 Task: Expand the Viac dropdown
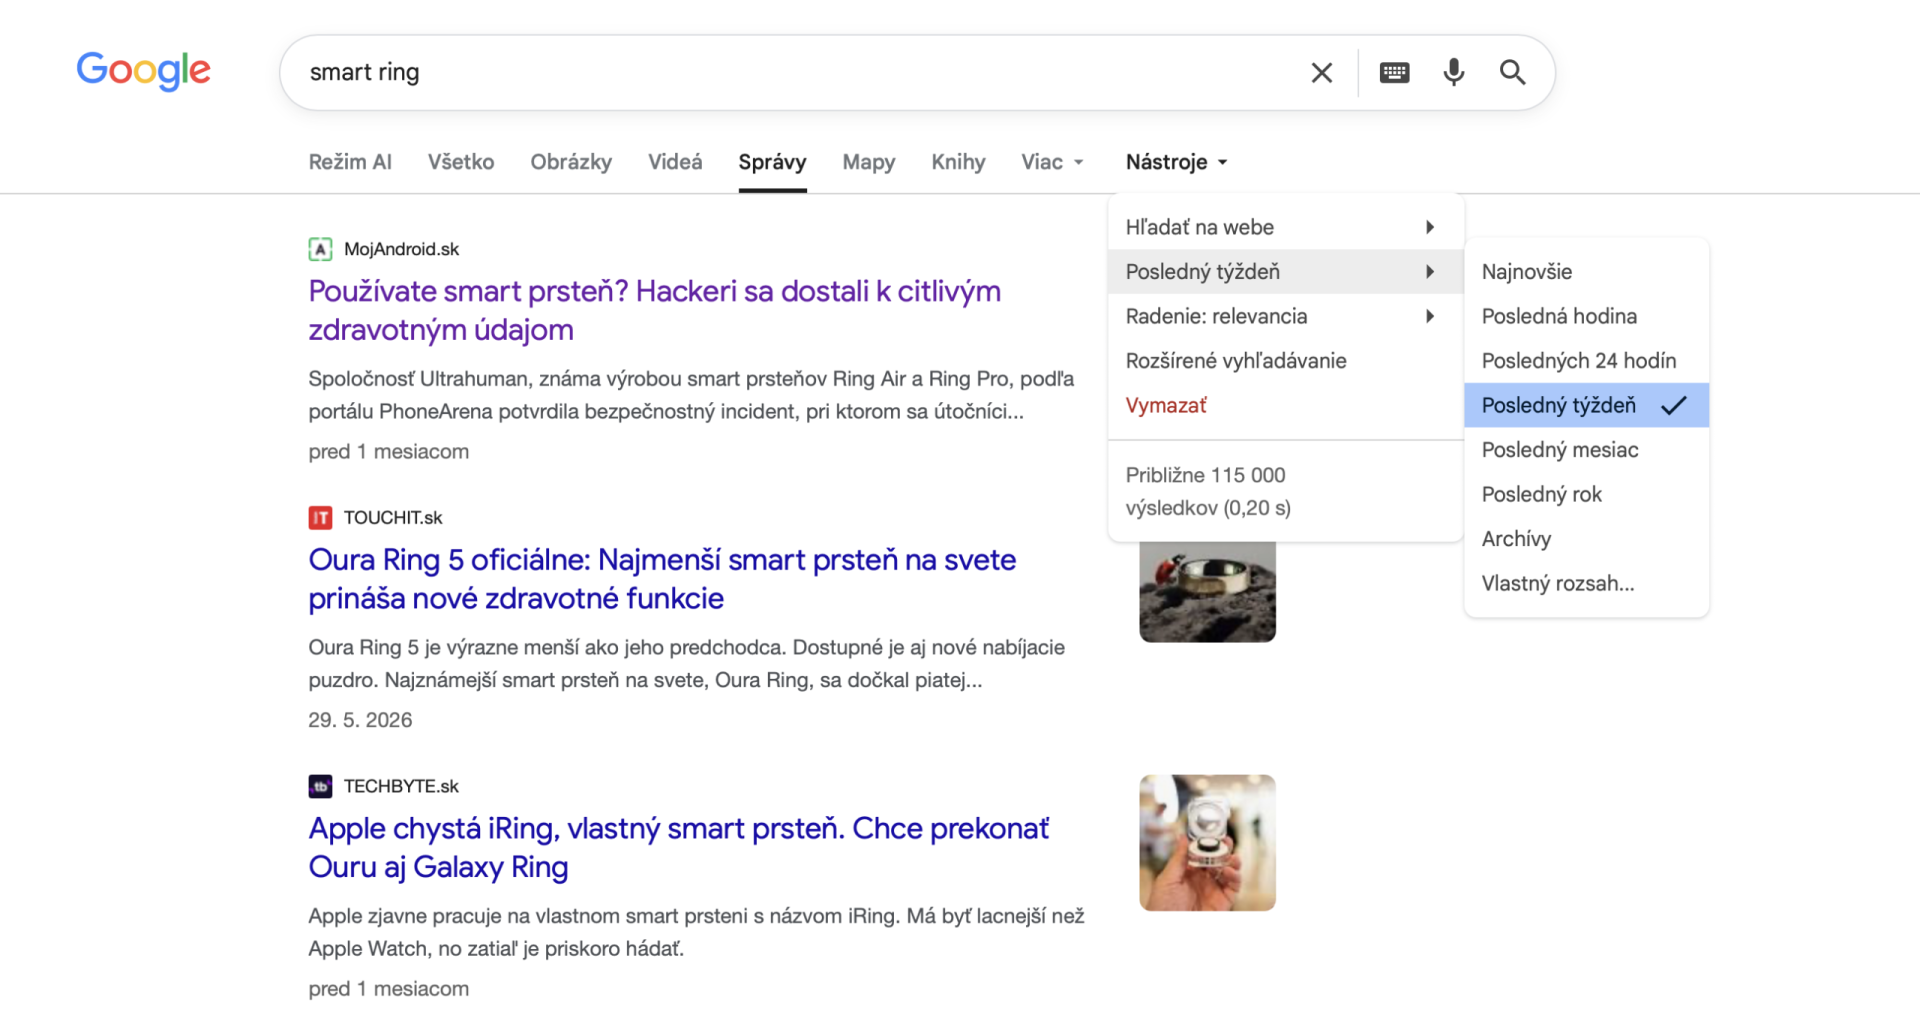[x=1052, y=162]
